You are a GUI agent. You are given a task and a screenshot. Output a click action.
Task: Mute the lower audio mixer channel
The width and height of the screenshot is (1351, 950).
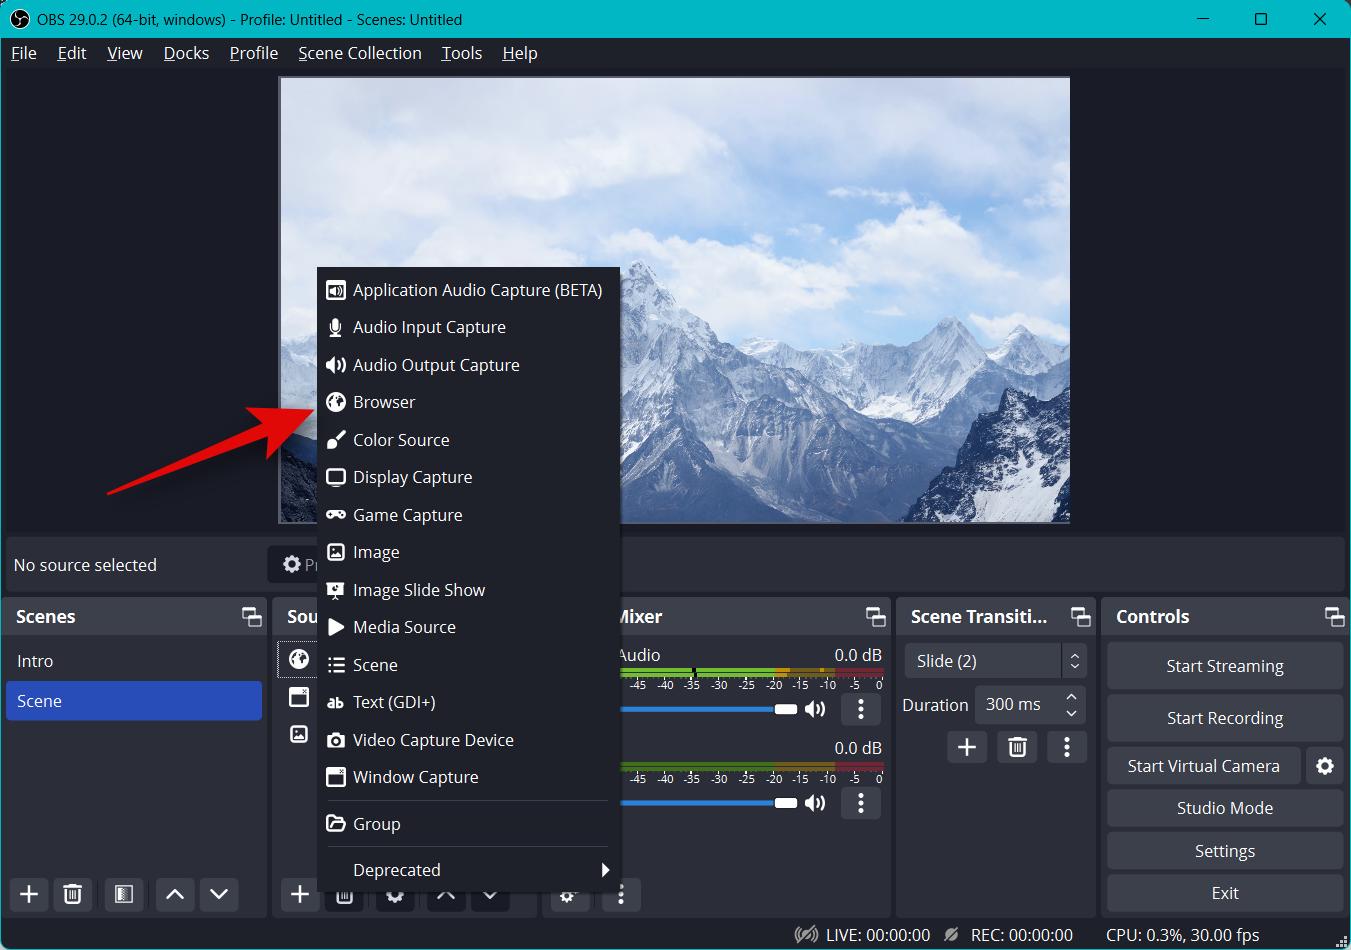pos(816,803)
